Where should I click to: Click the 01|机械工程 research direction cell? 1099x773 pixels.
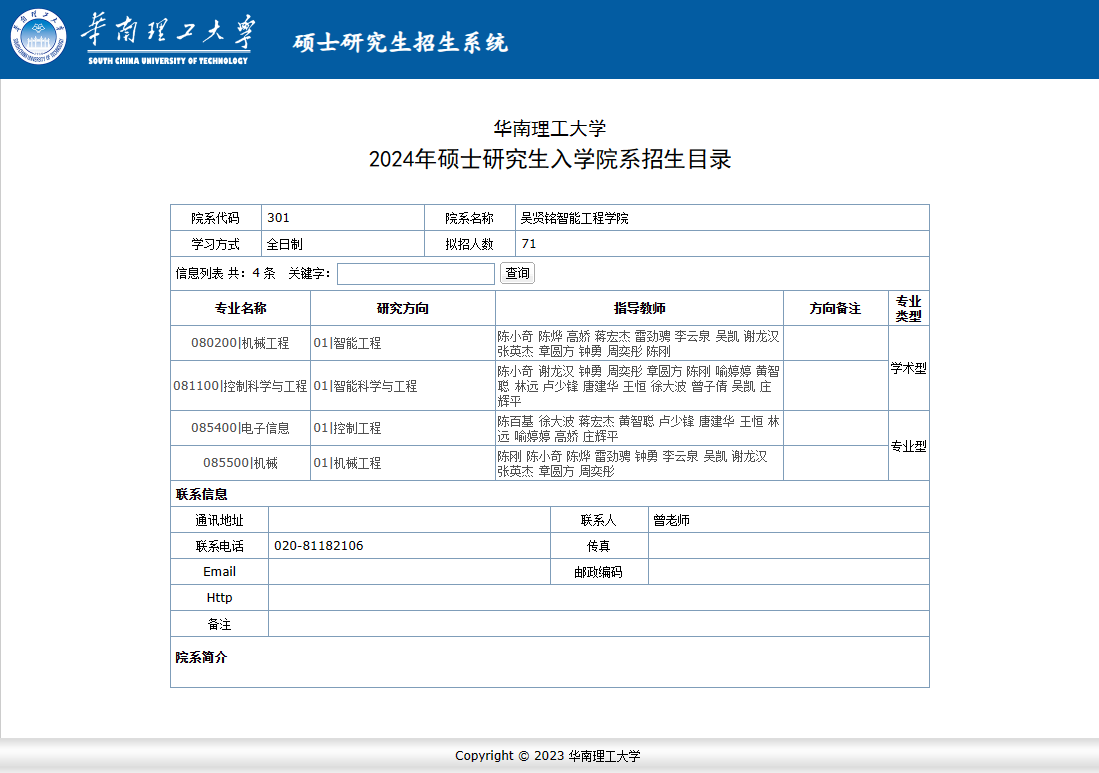pyautogui.click(x=402, y=463)
